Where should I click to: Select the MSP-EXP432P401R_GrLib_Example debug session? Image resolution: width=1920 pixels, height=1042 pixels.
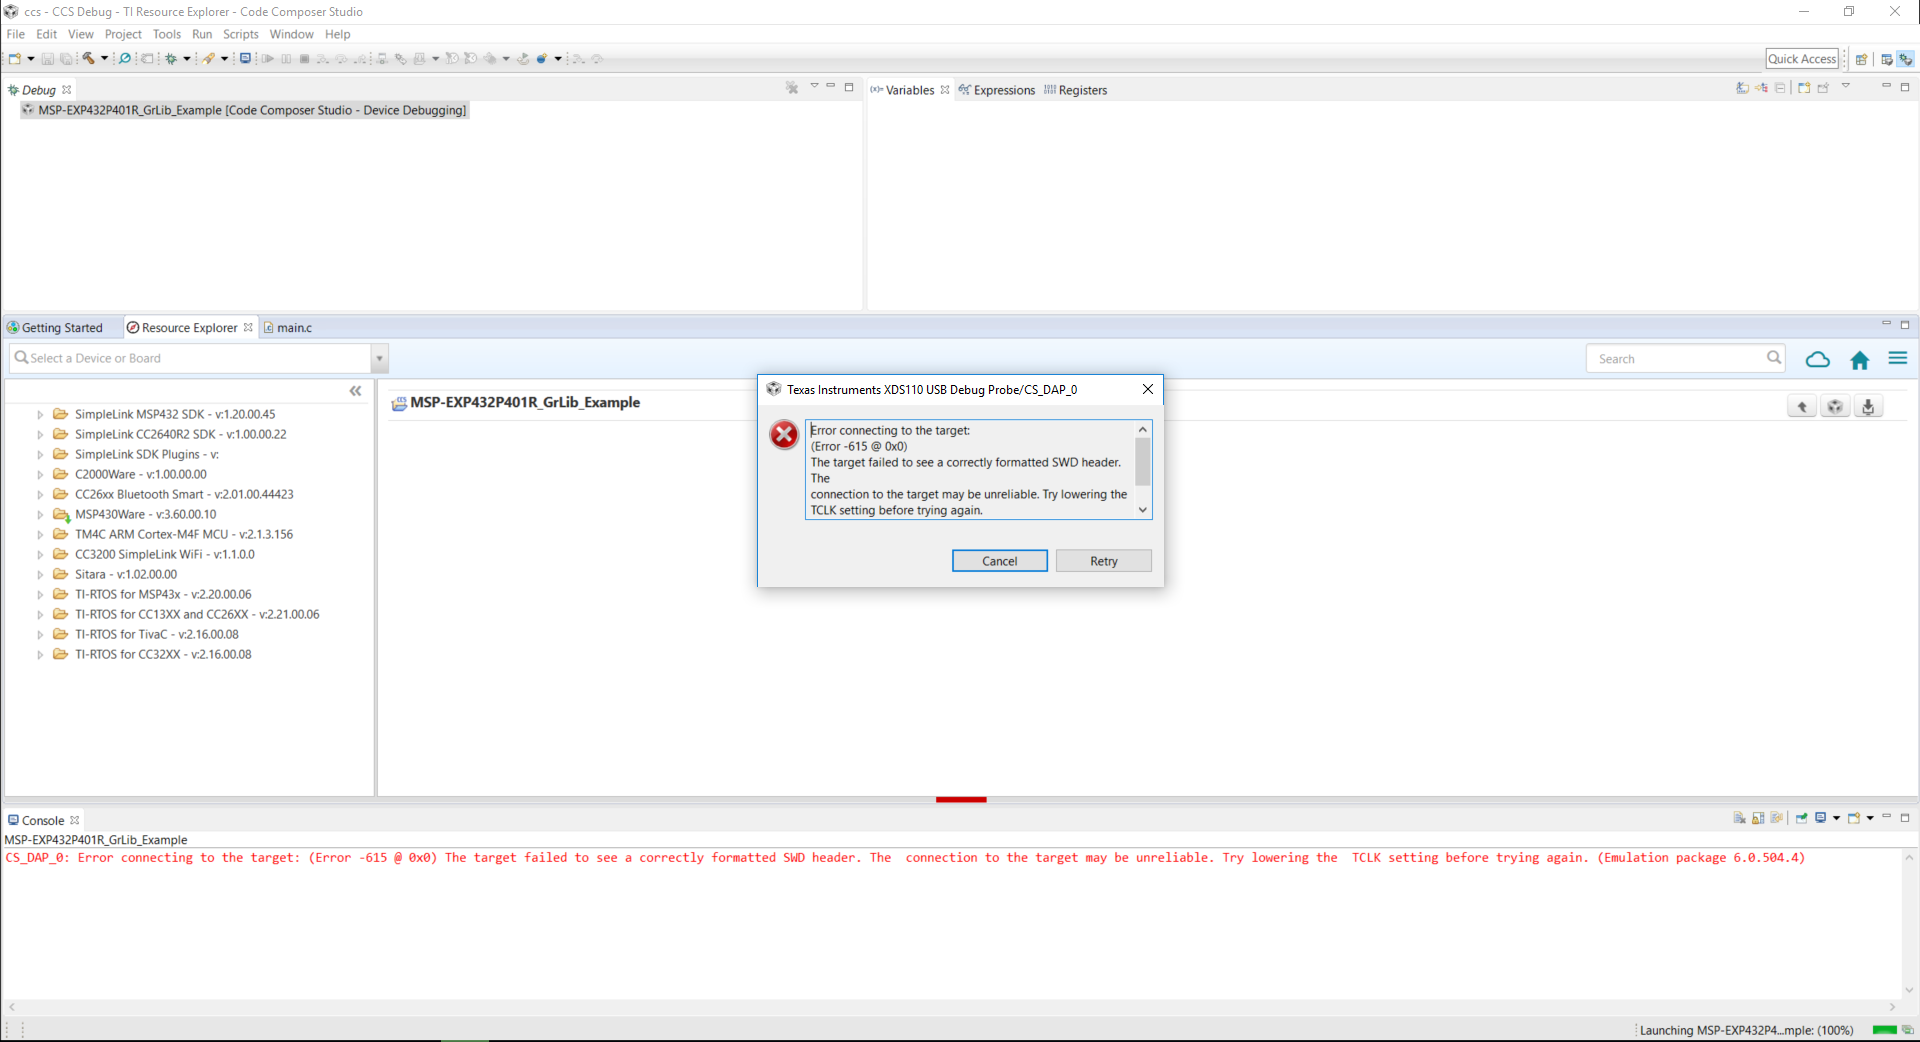pos(244,110)
